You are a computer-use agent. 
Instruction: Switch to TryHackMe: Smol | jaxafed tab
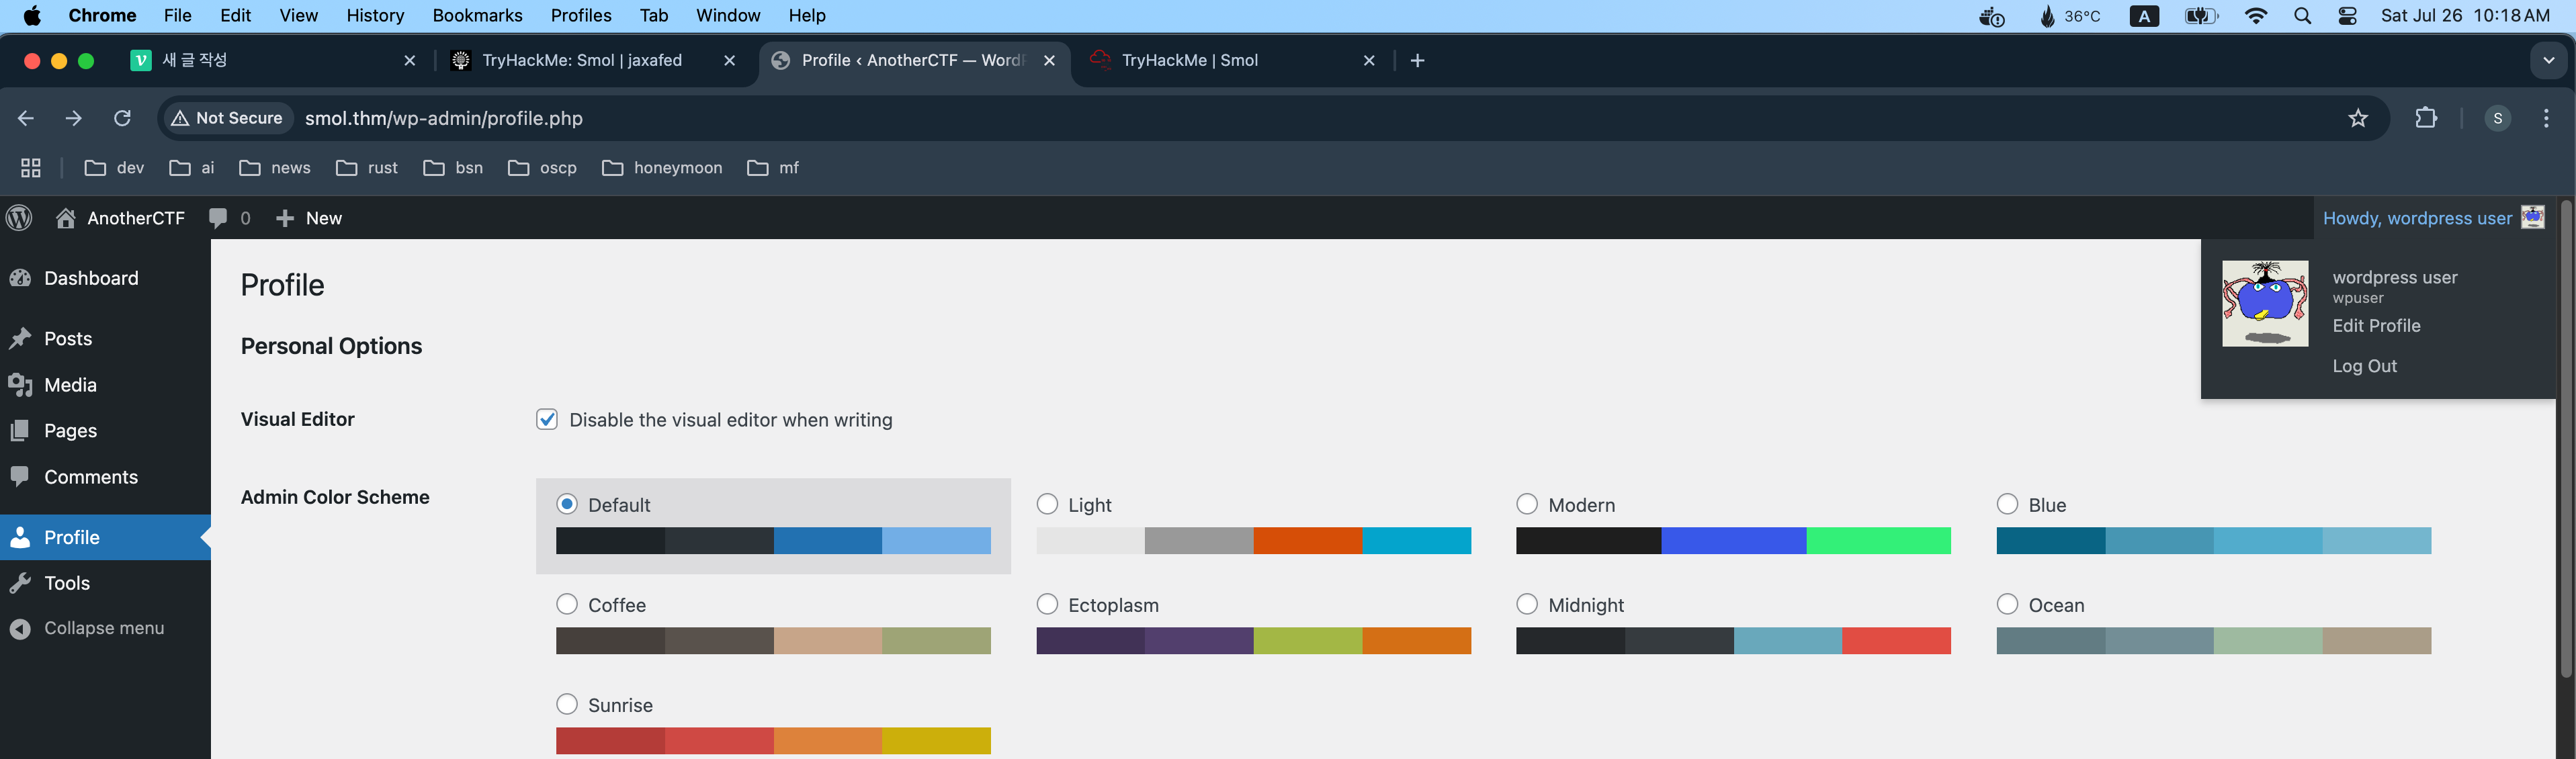582,60
